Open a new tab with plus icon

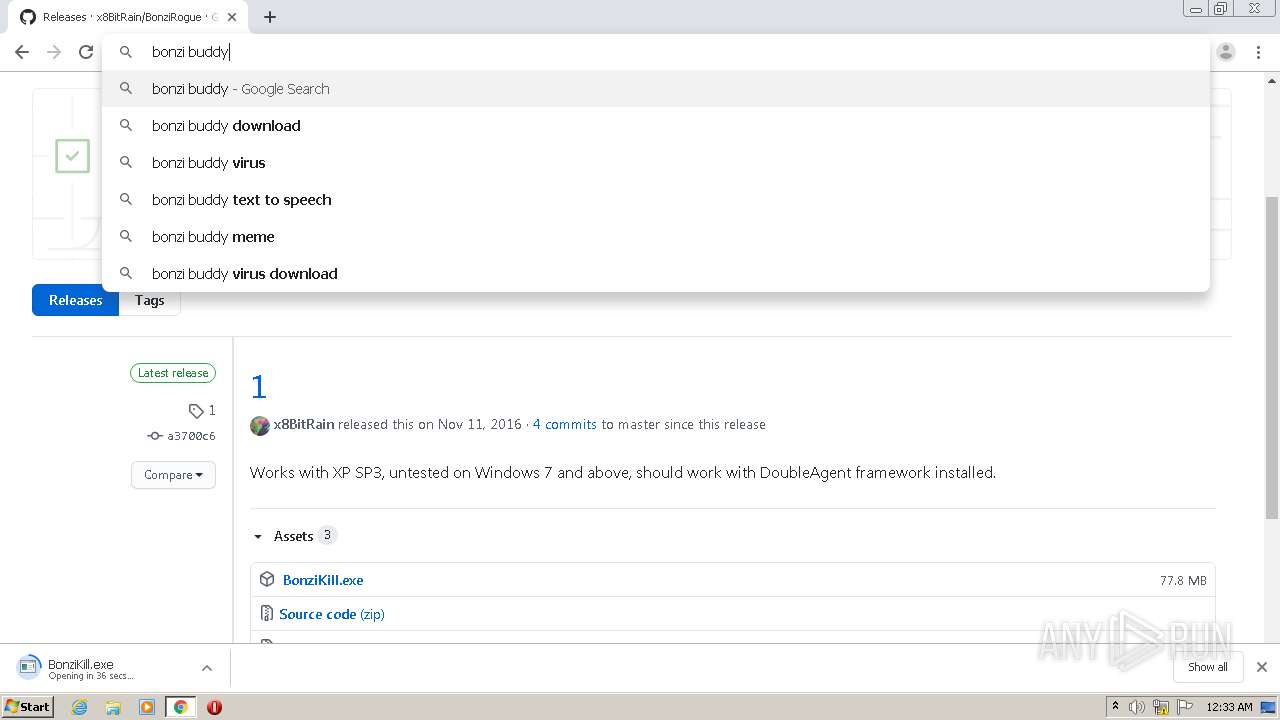270,17
